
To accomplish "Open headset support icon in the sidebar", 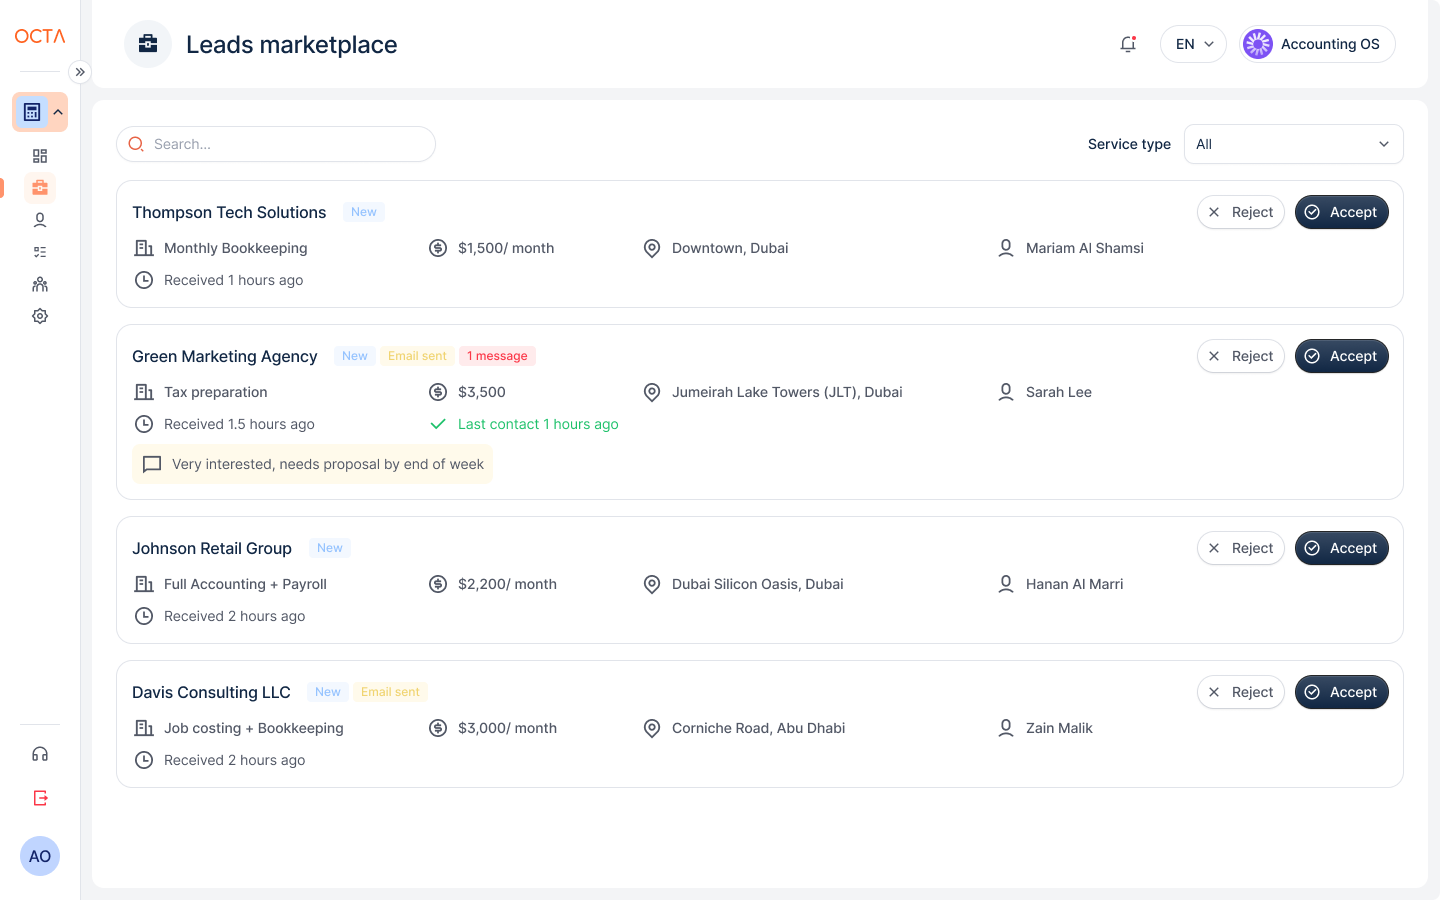I will point(40,754).
